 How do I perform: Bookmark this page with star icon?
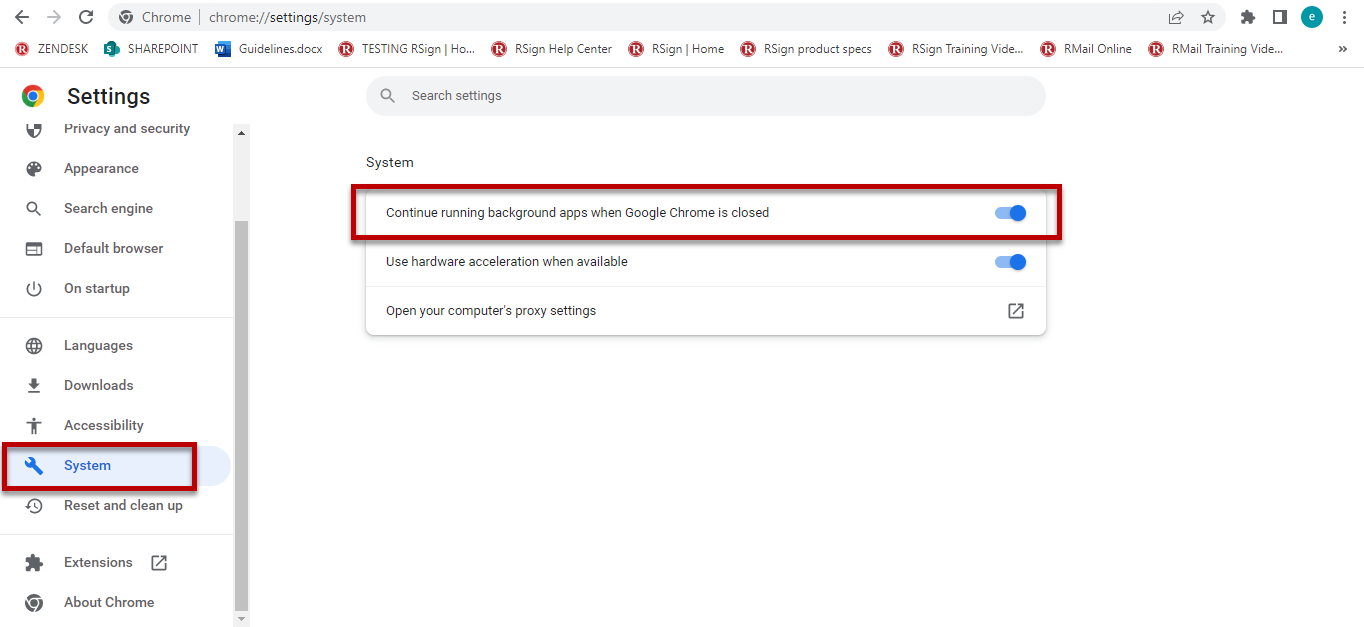(1207, 17)
